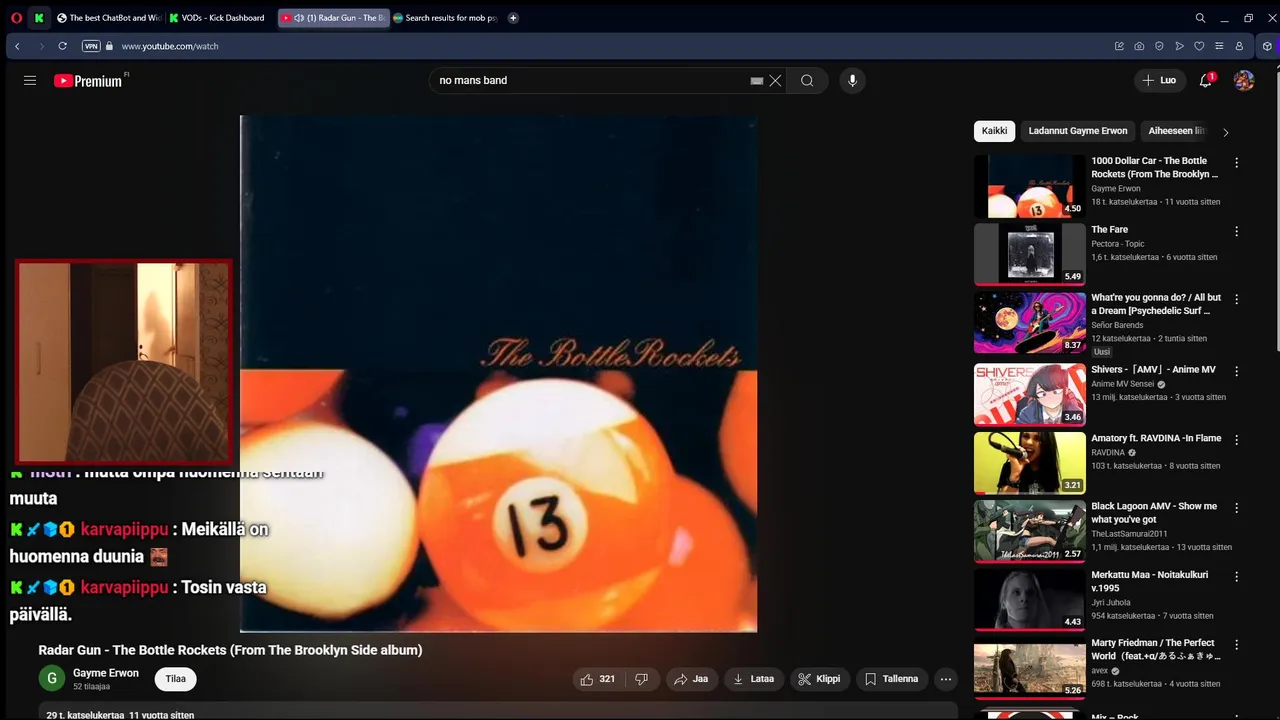This screenshot has height=720, width=1280.
Task: Start voice search with the microphone
Action: pos(852,81)
